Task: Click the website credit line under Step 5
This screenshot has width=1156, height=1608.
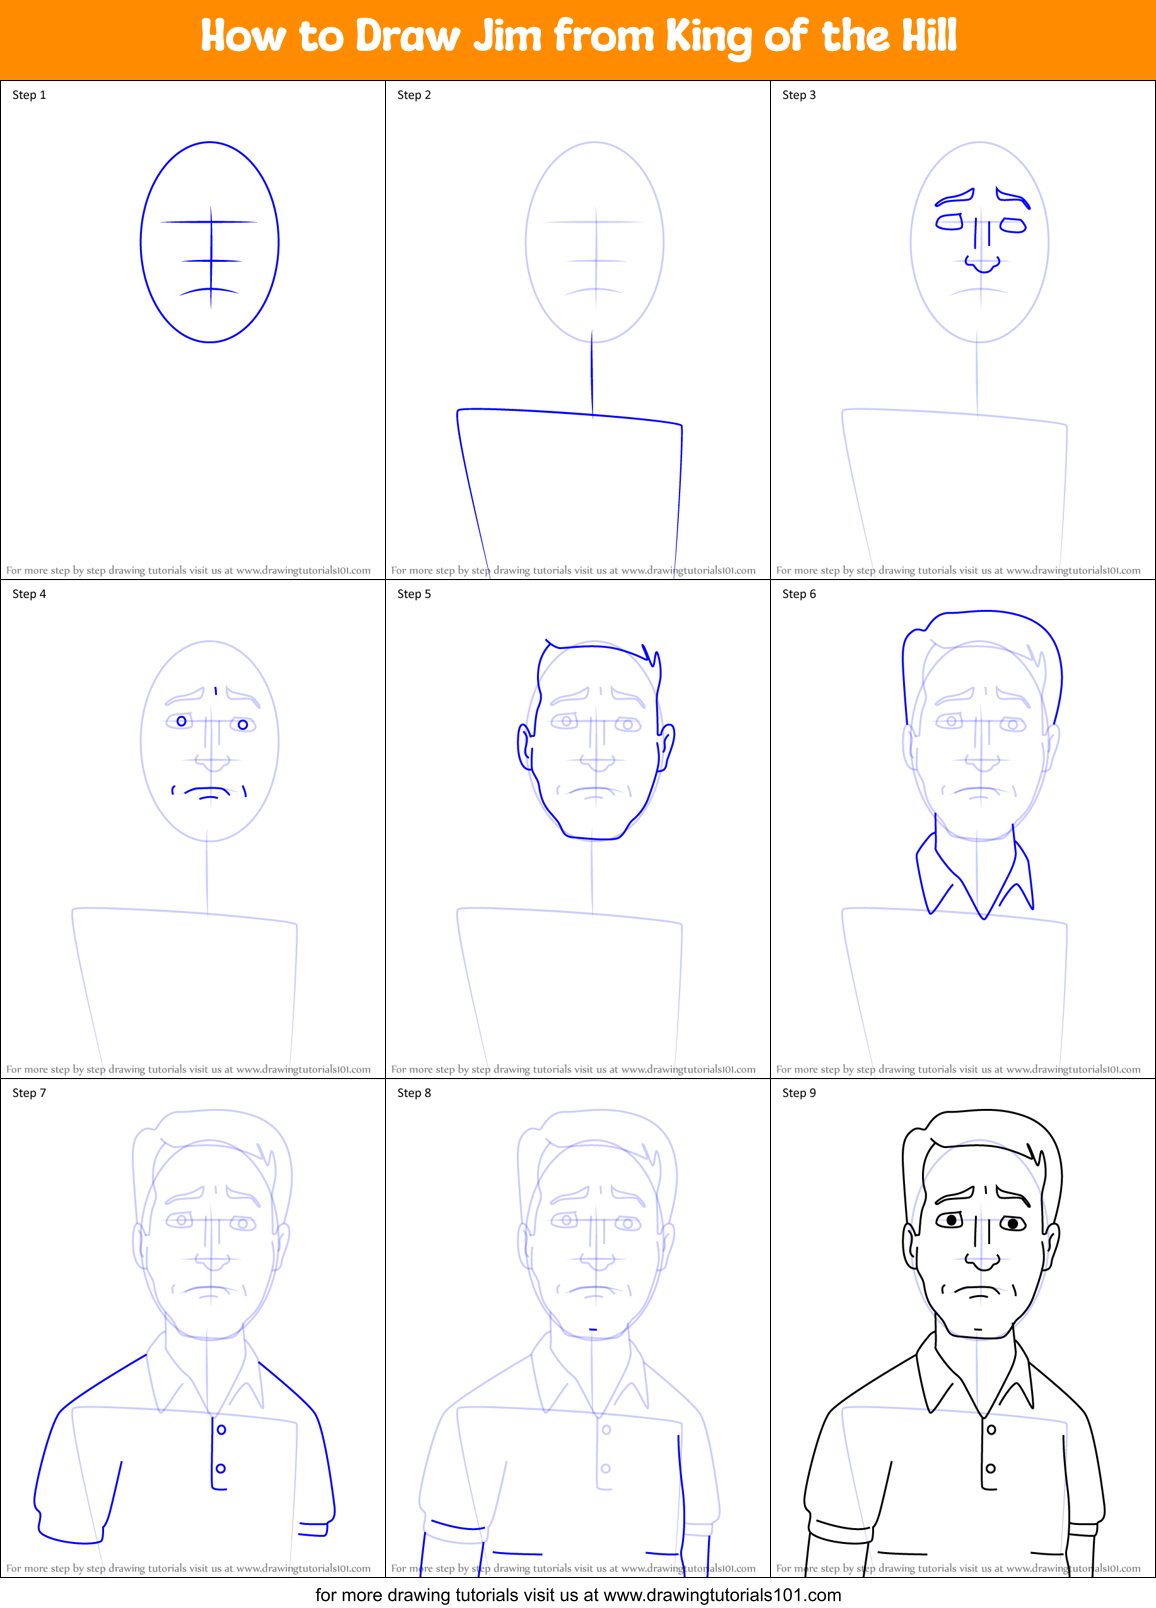Action: pos(573,1070)
